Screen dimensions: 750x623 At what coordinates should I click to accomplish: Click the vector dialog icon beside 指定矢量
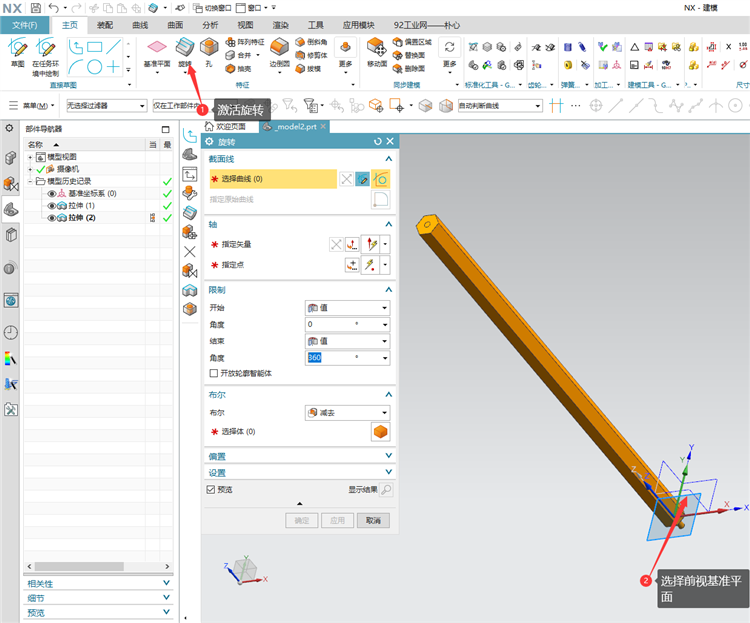pyautogui.click(x=352, y=245)
